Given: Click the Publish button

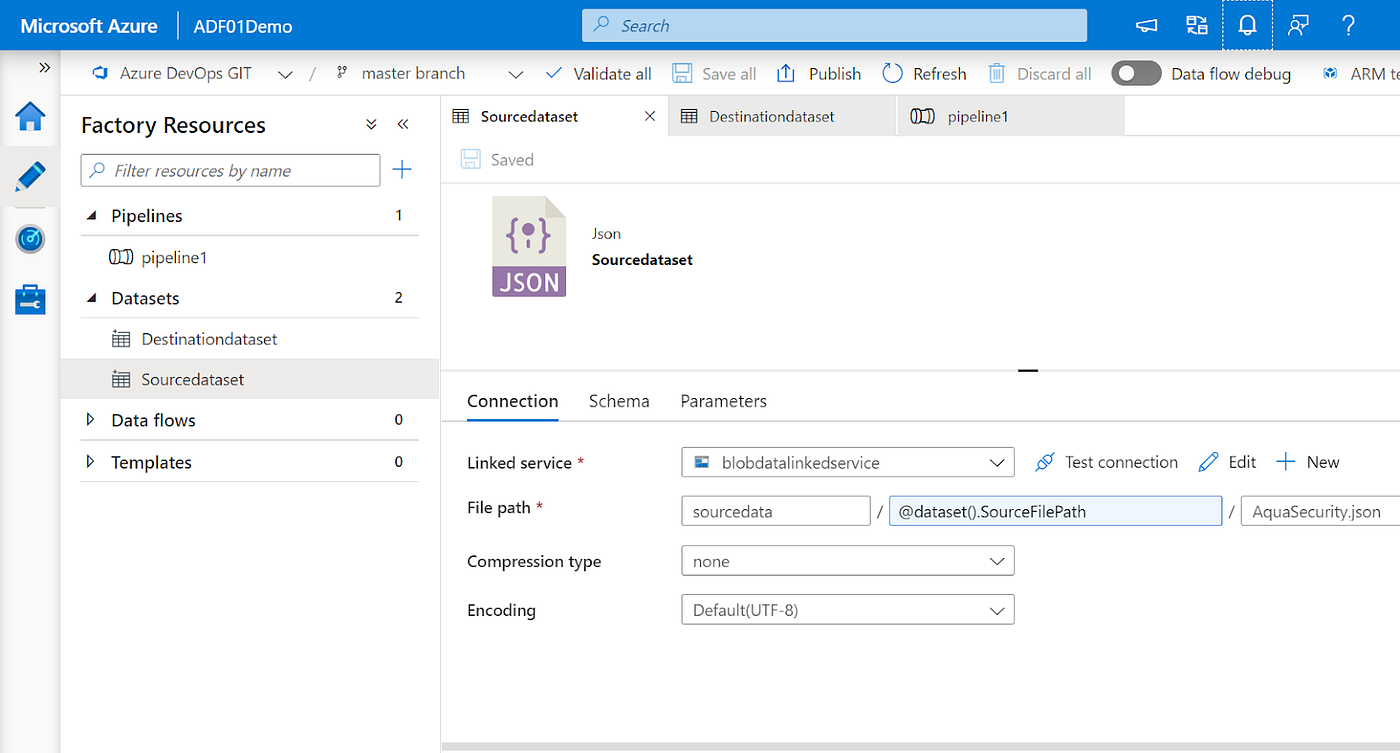Looking at the screenshot, I should click(x=819, y=73).
